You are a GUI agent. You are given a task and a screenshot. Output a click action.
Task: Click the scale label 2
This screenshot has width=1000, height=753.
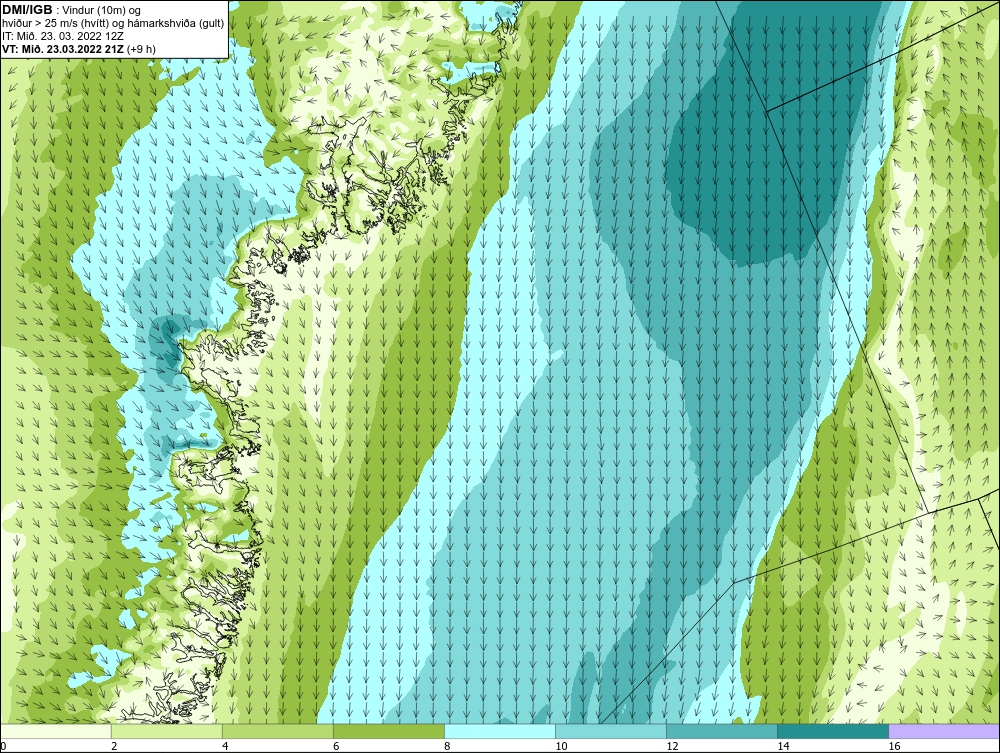[114, 746]
